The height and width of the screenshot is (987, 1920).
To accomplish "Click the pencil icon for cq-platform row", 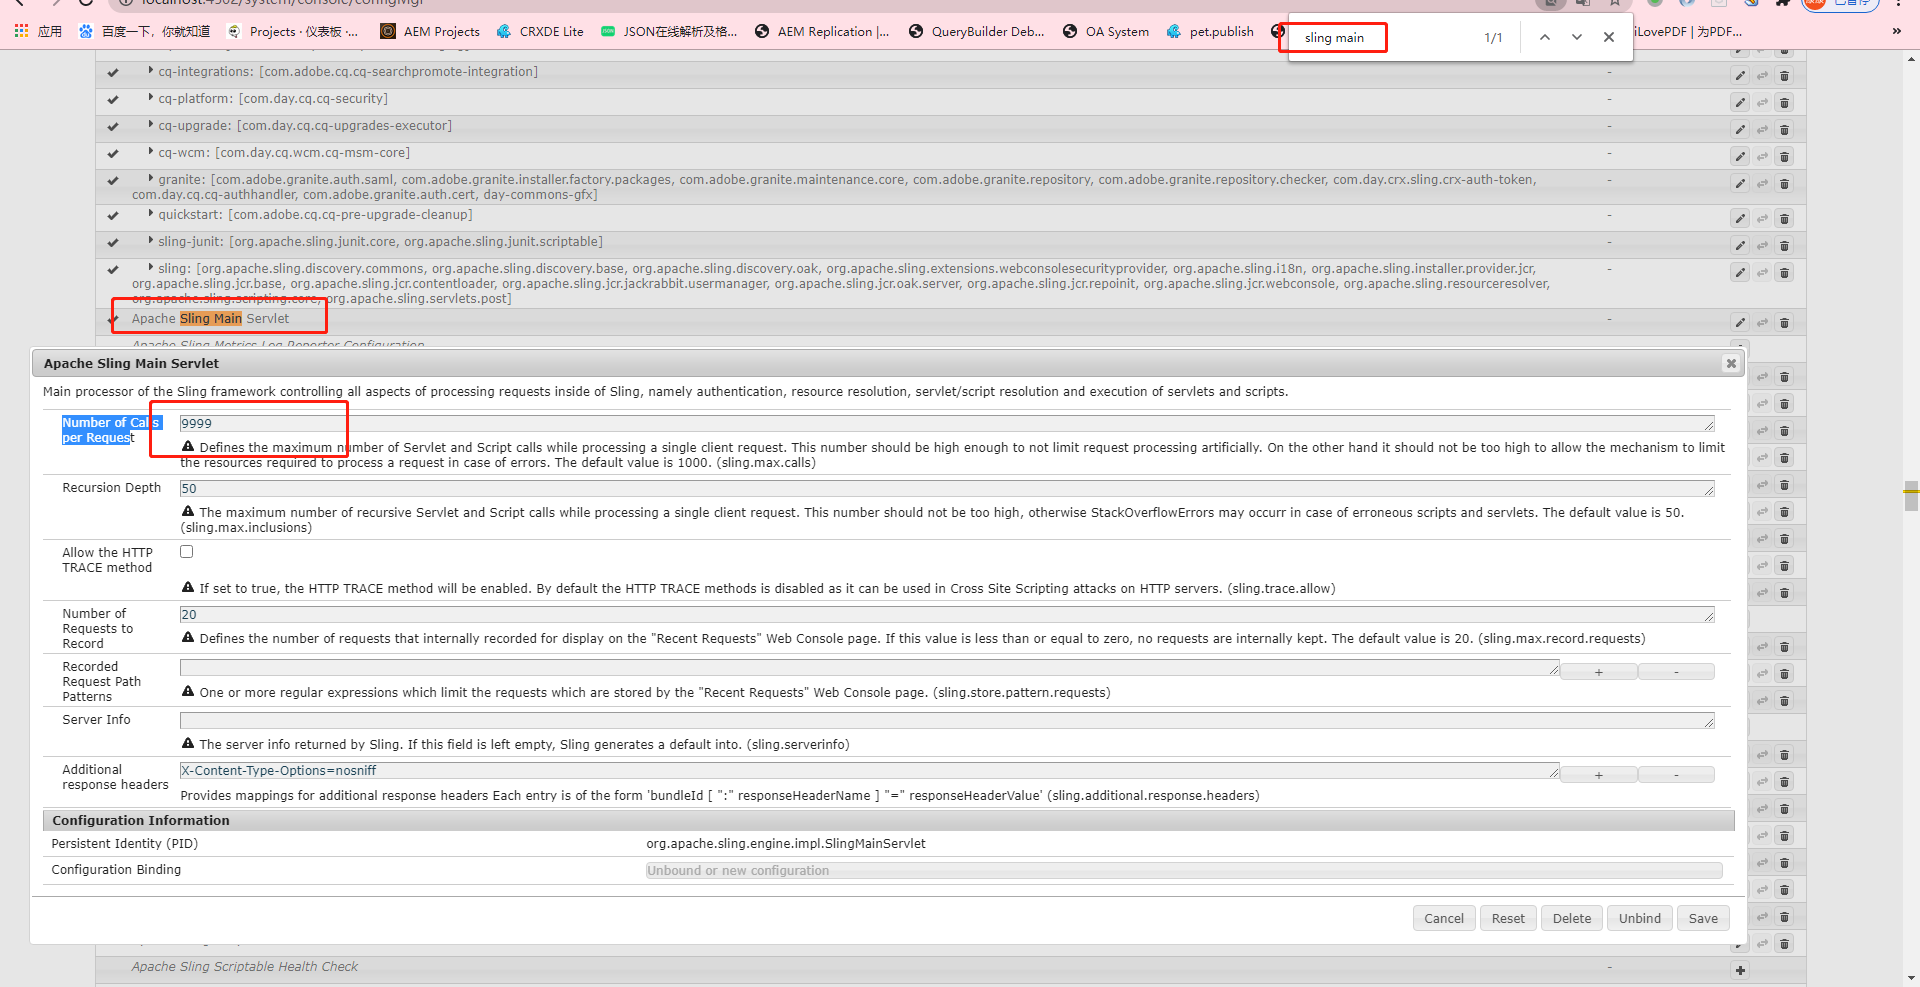I will pyautogui.click(x=1740, y=103).
